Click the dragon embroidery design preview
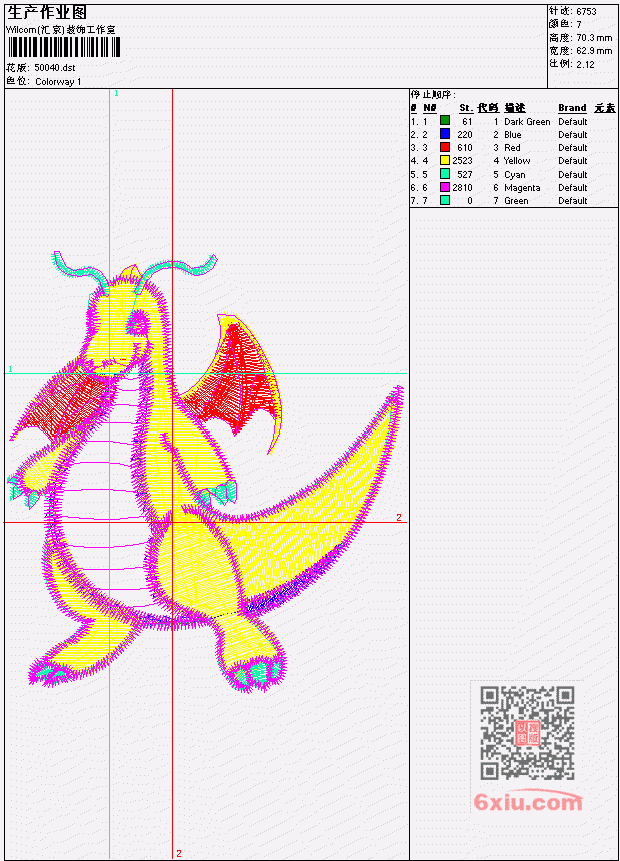The height and width of the screenshot is (861, 620). click(206, 472)
